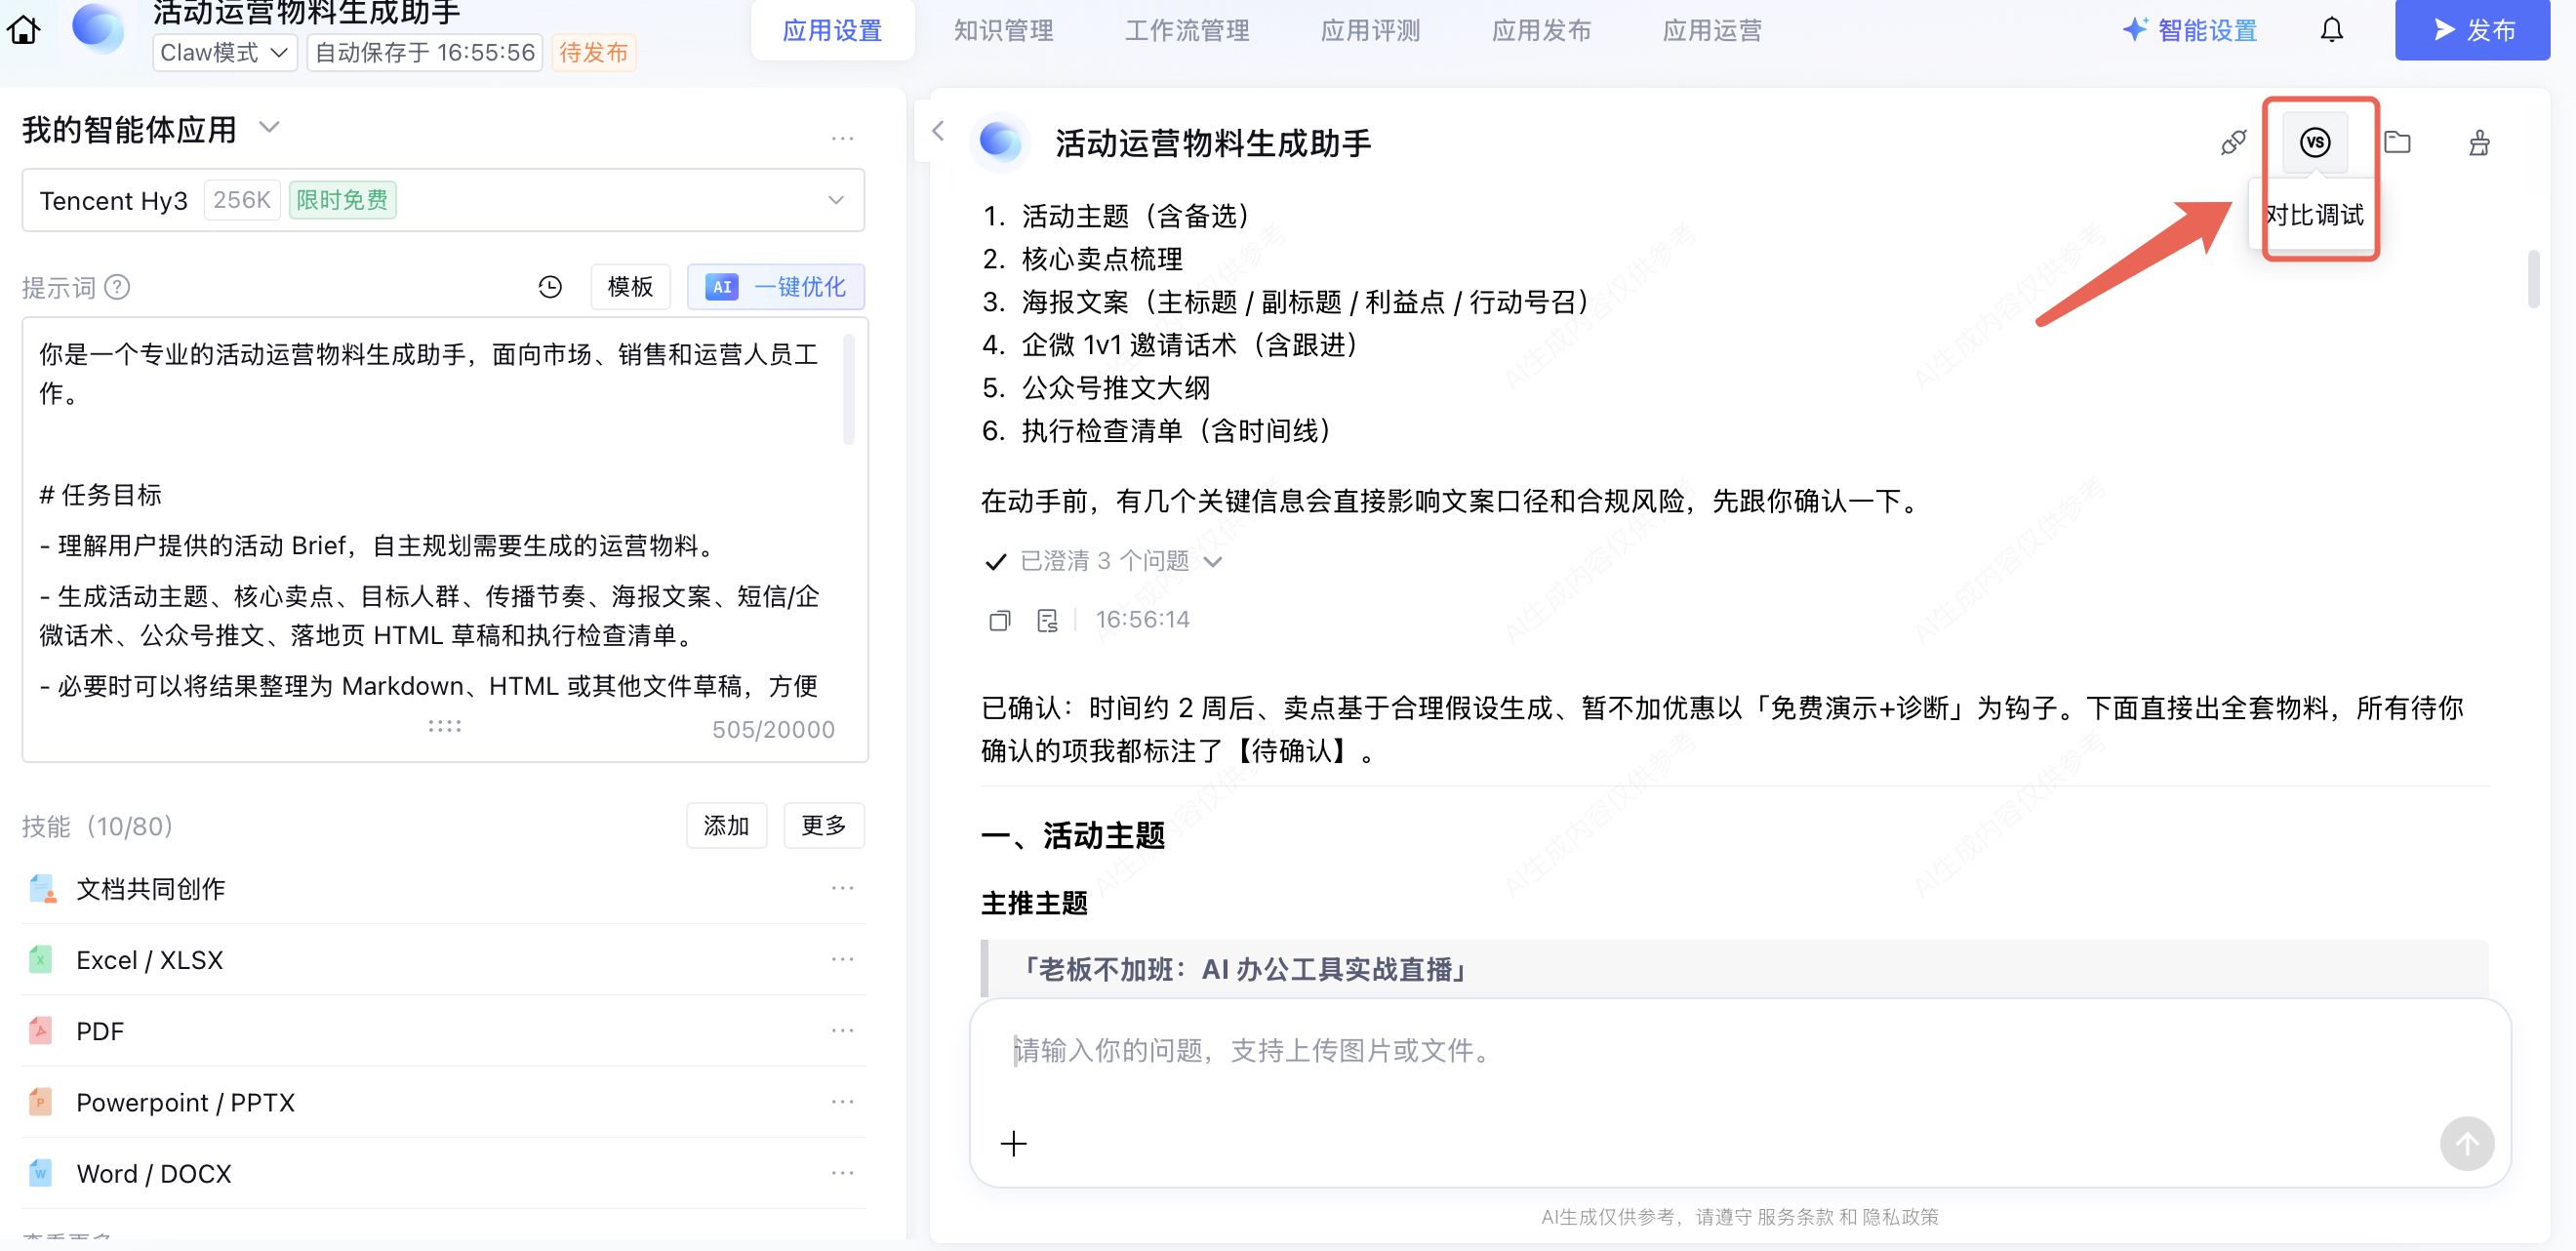This screenshot has width=2576, height=1251.
Task: Click 更多 next to skills
Action: click(823, 825)
